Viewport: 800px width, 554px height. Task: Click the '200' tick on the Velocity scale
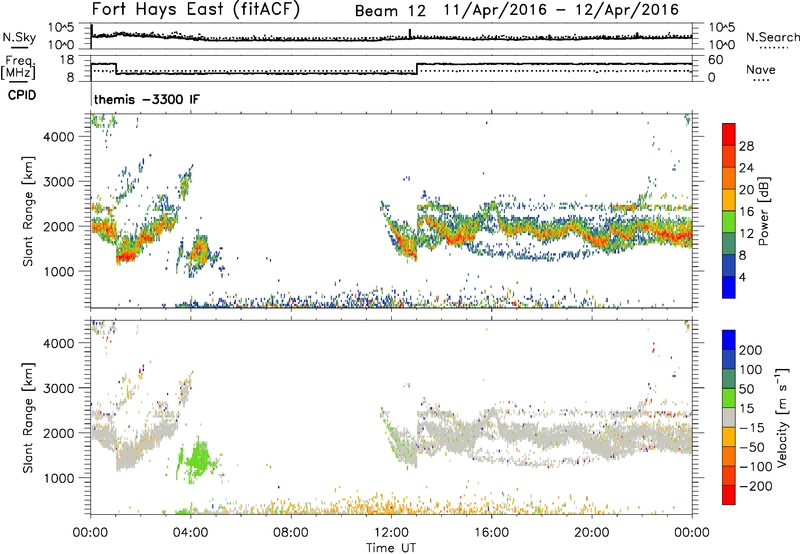pos(751,350)
